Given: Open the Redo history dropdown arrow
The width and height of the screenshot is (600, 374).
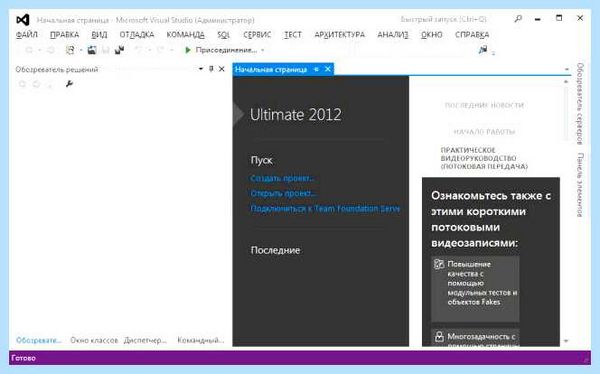Looking at the screenshot, I should pos(171,50).
